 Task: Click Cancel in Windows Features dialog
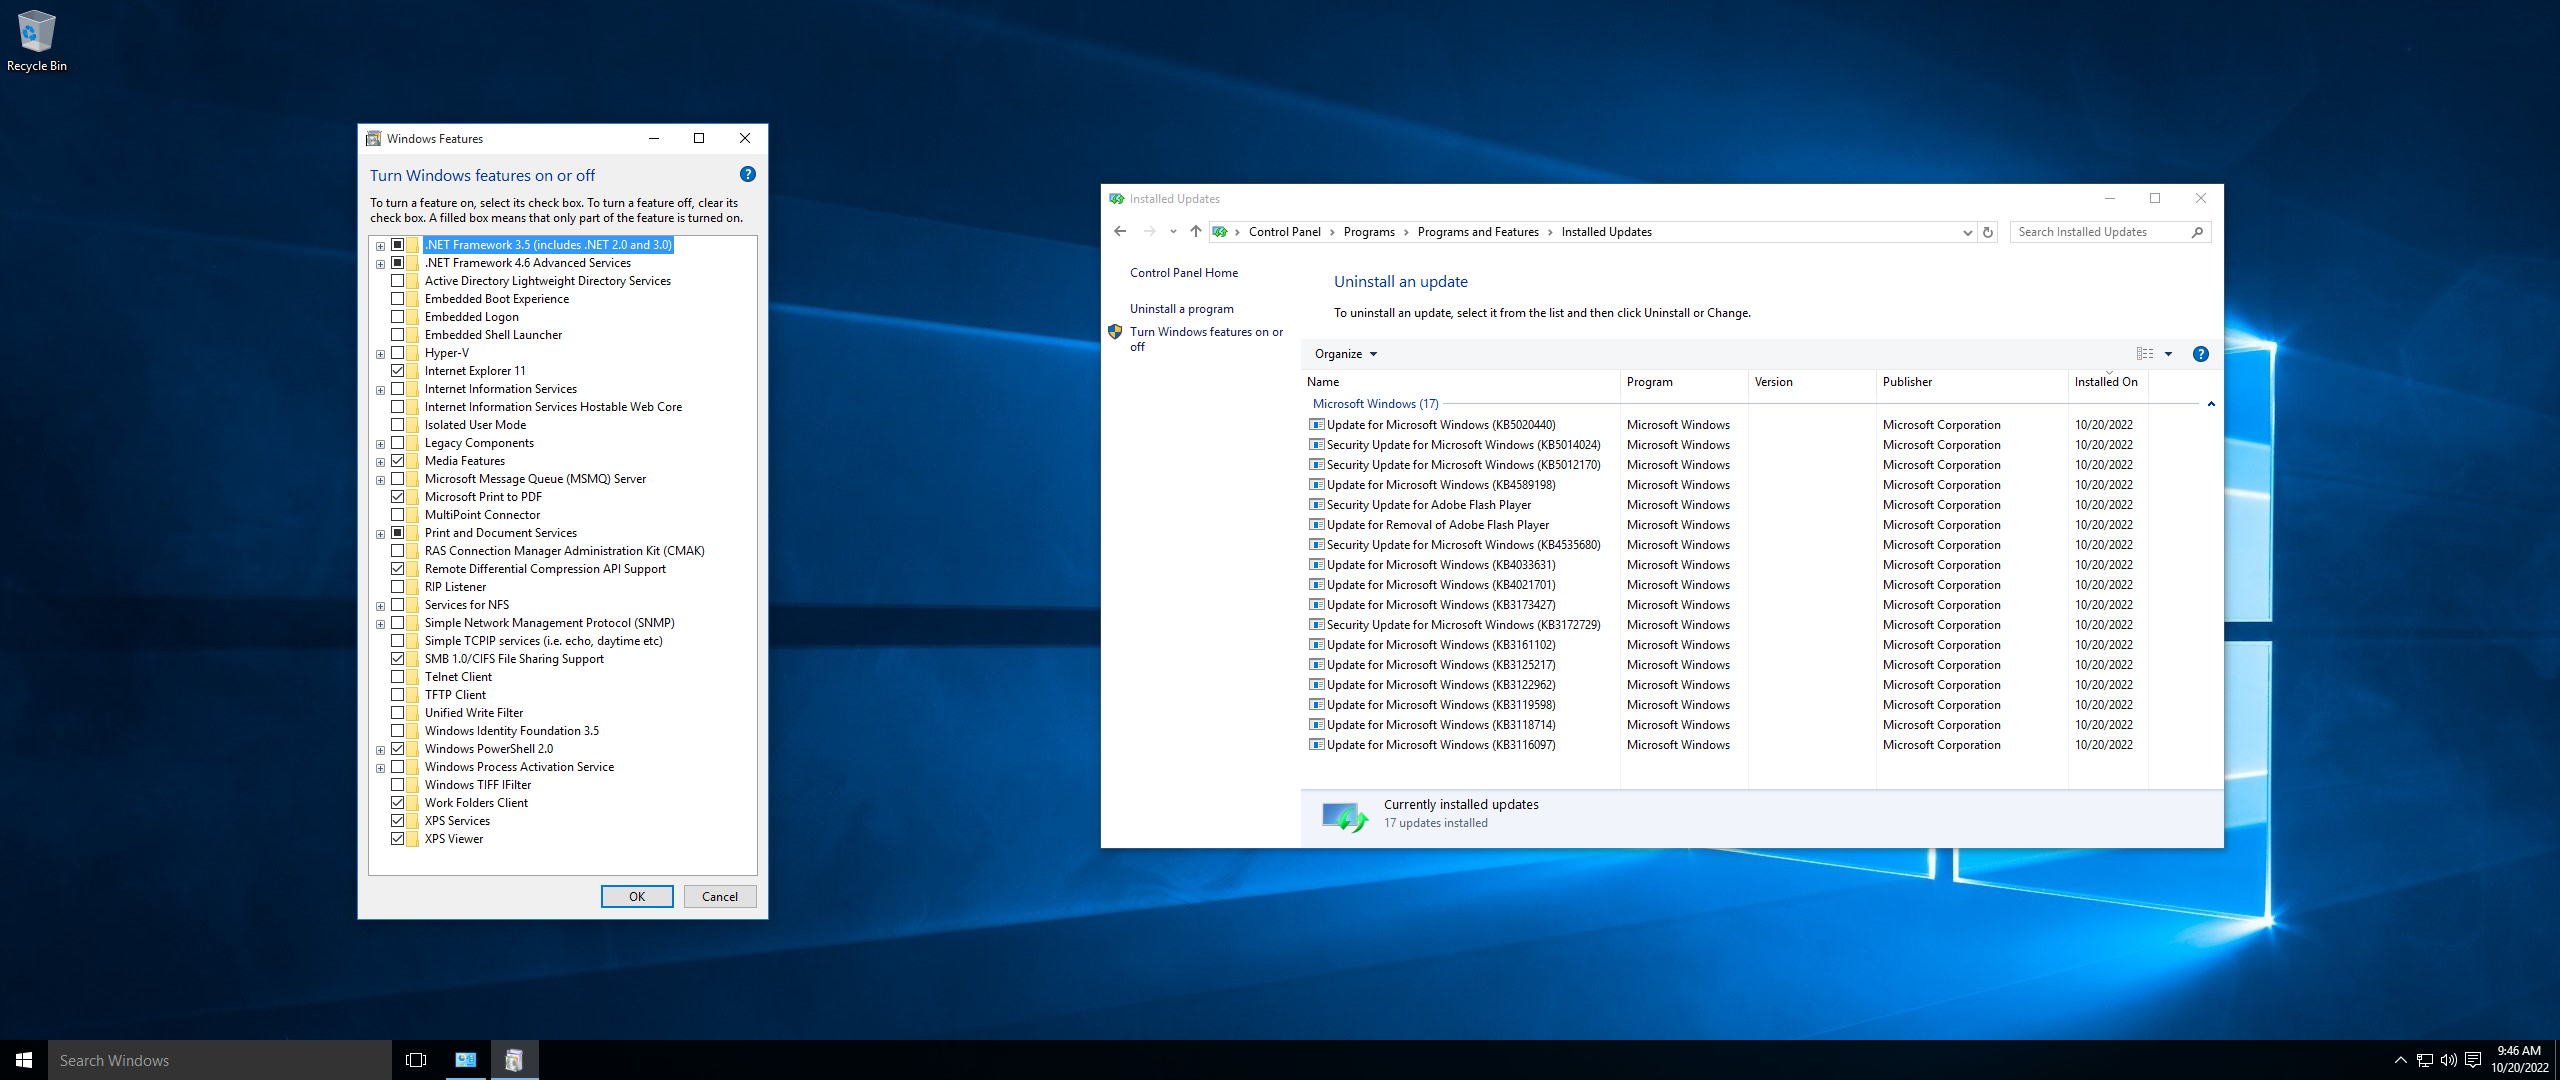(x=720, y=897)
